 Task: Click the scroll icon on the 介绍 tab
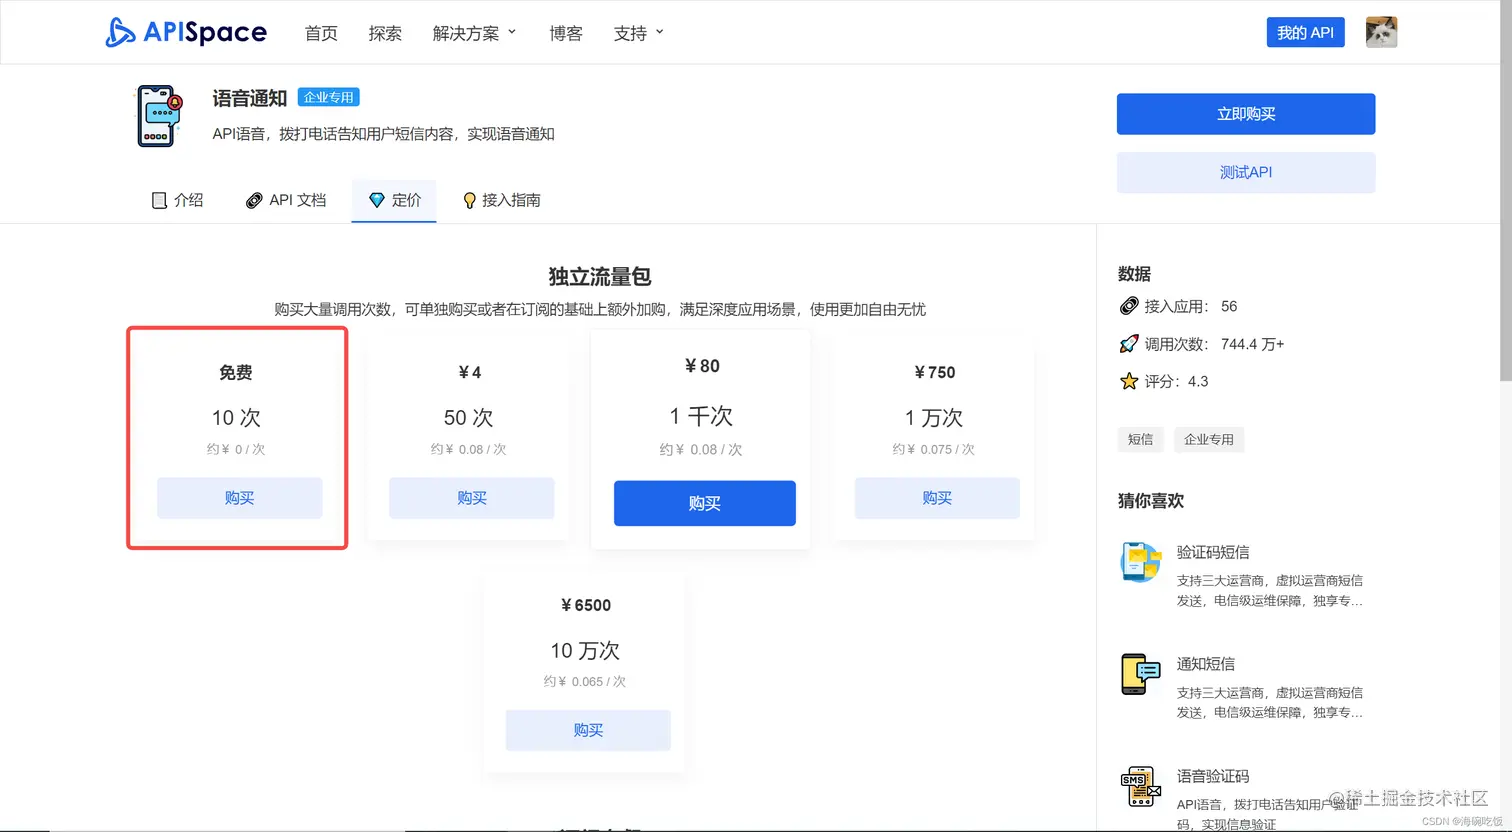point(159,200)
